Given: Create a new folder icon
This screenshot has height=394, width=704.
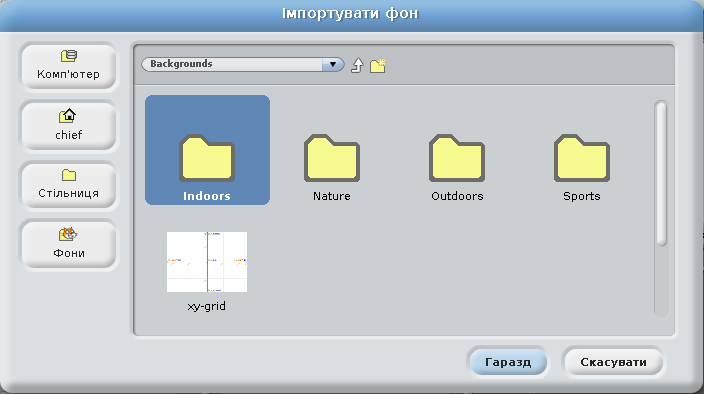Looking at the screenshot, I should click(378, 66).
